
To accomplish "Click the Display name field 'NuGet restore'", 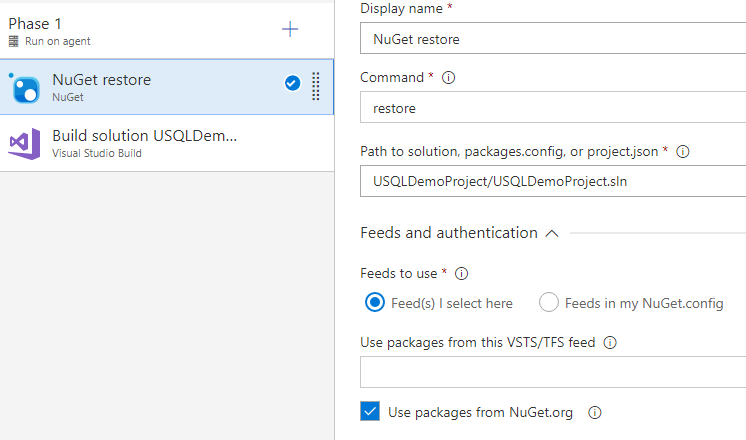I will (553, 38).
